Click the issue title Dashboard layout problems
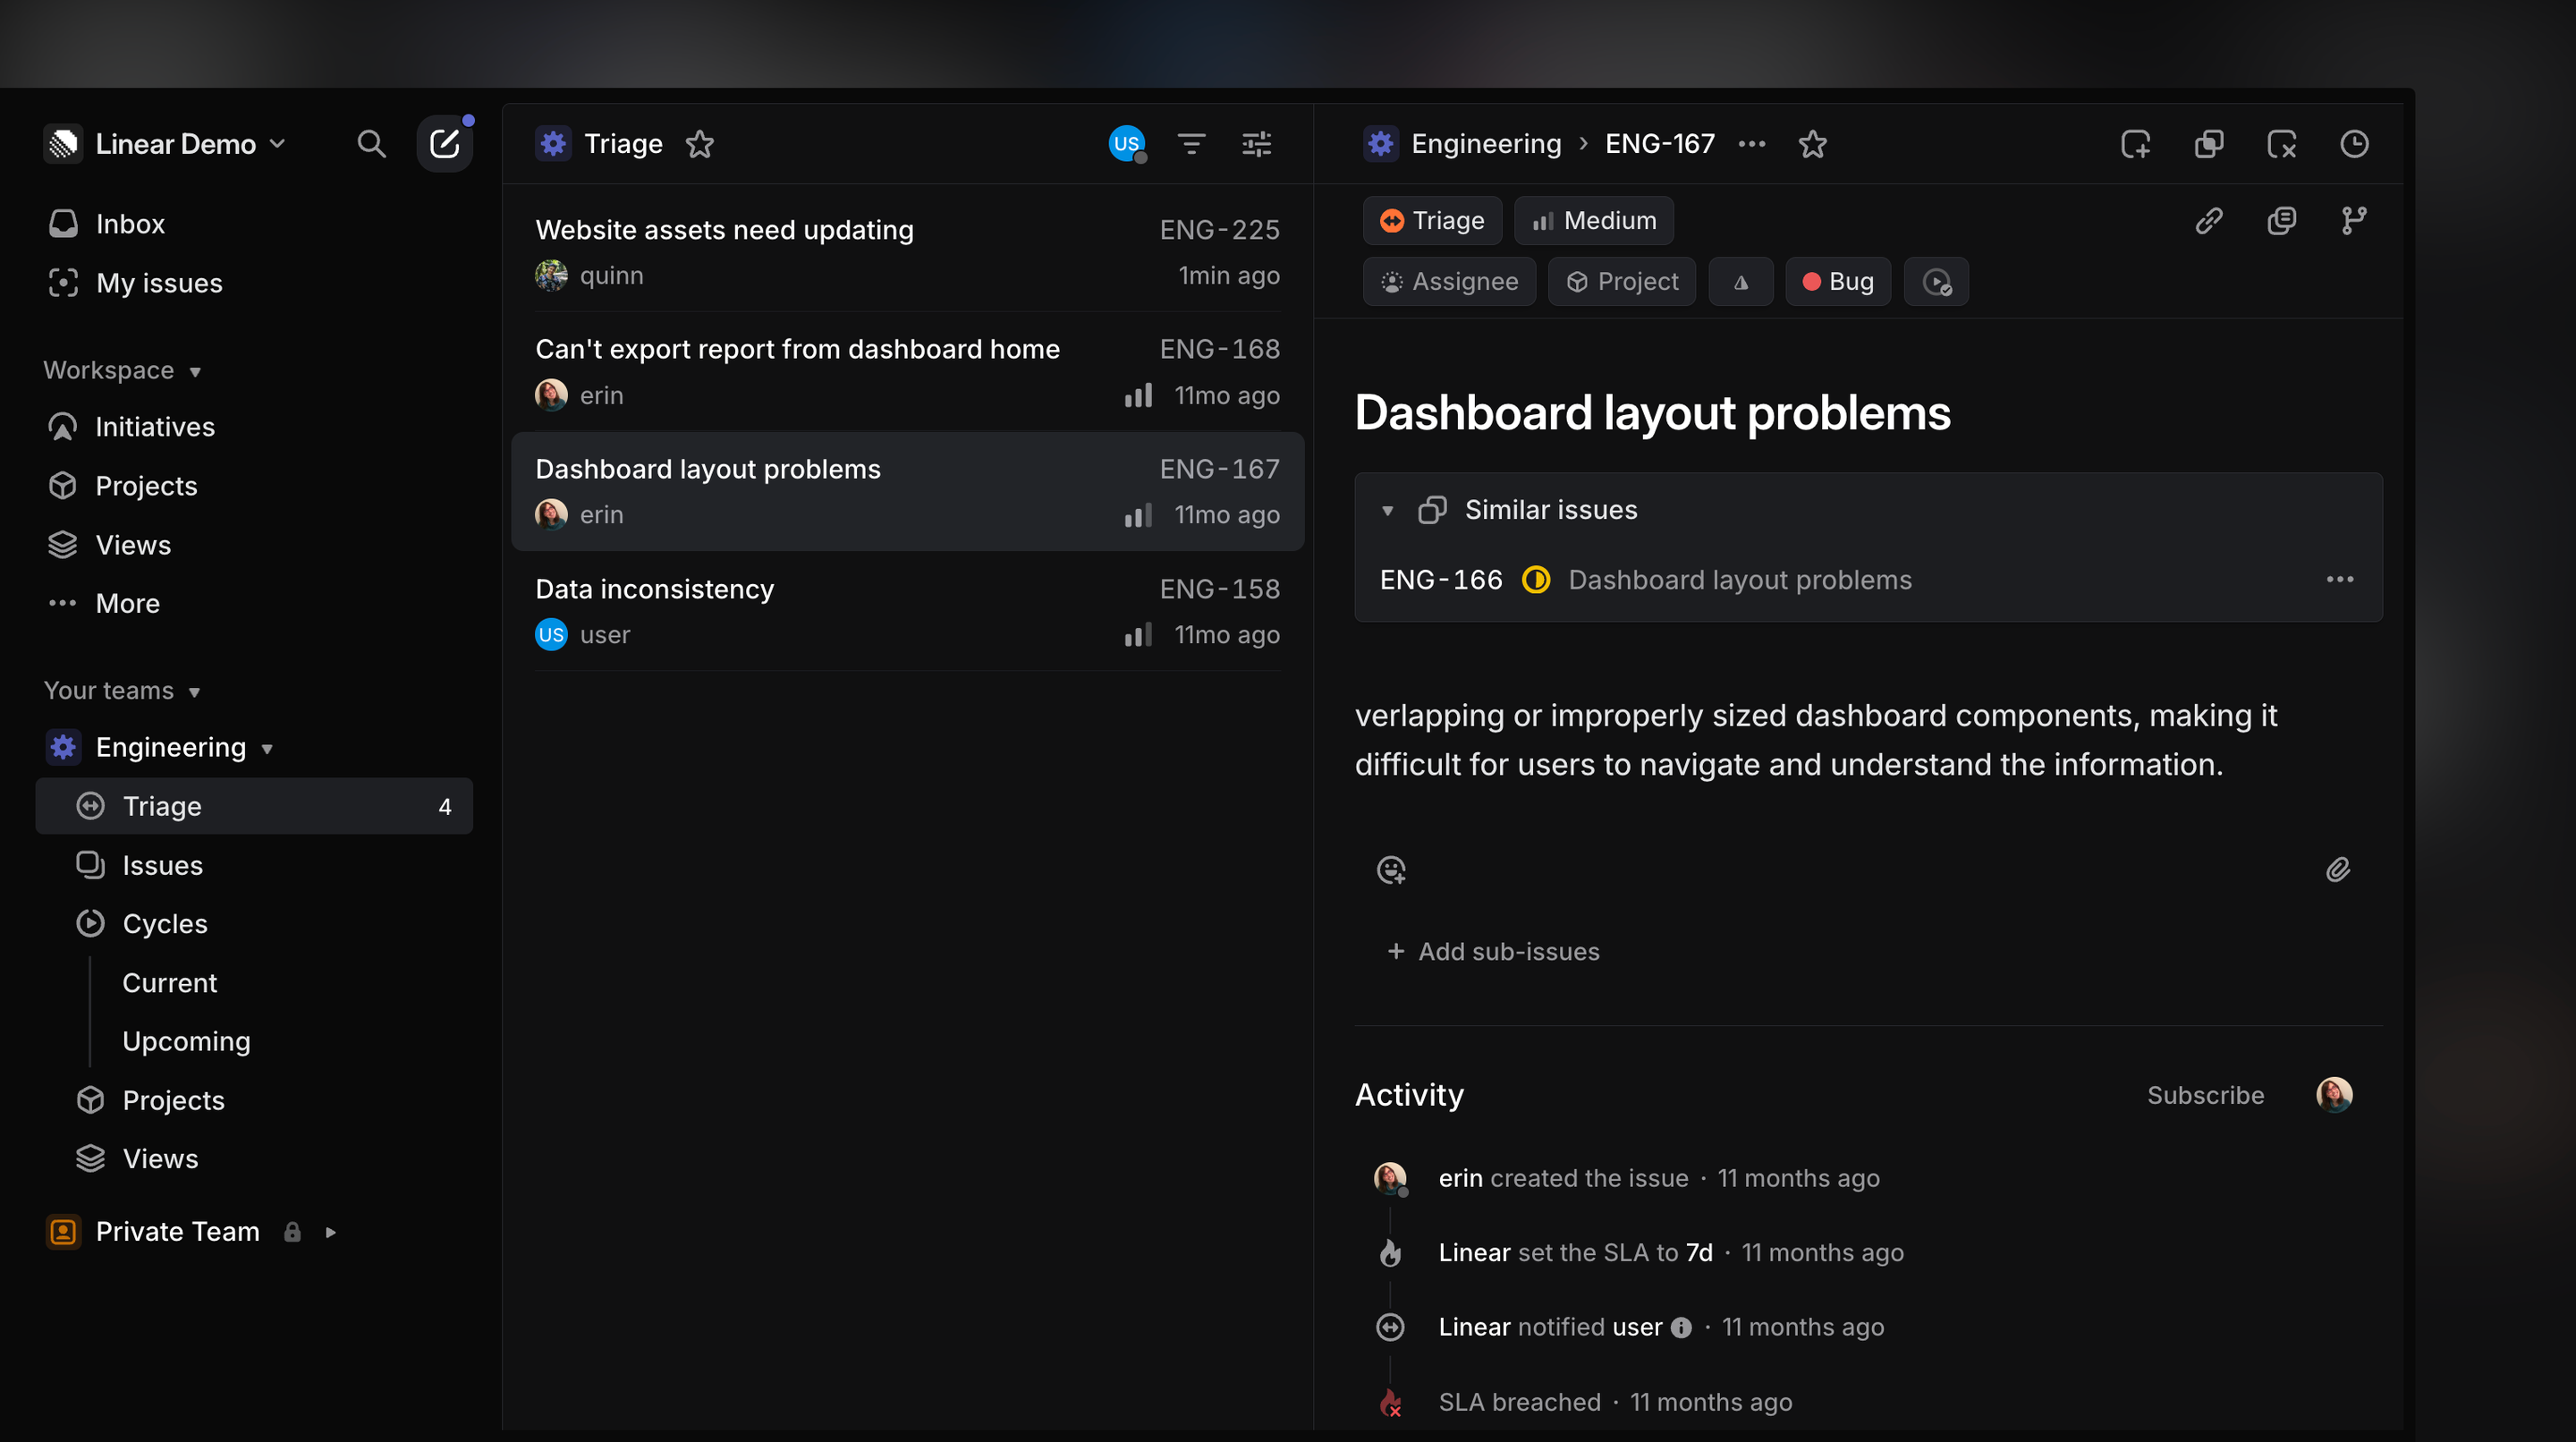2576x1442 pixels. pos(1652,413)
